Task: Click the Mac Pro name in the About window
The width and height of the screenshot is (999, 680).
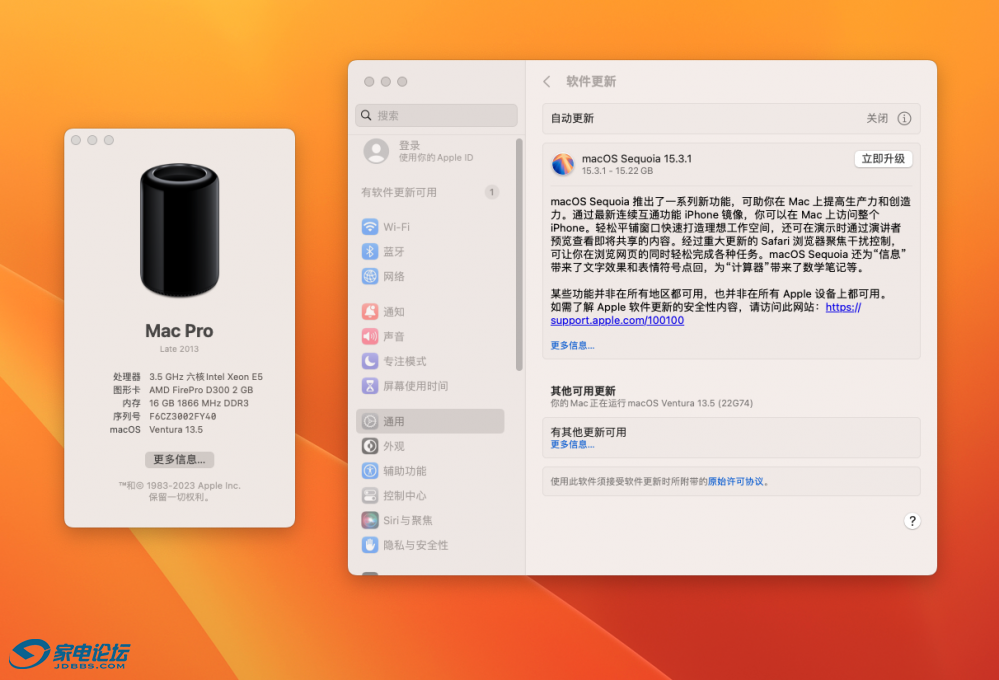Action: point(179,331)
